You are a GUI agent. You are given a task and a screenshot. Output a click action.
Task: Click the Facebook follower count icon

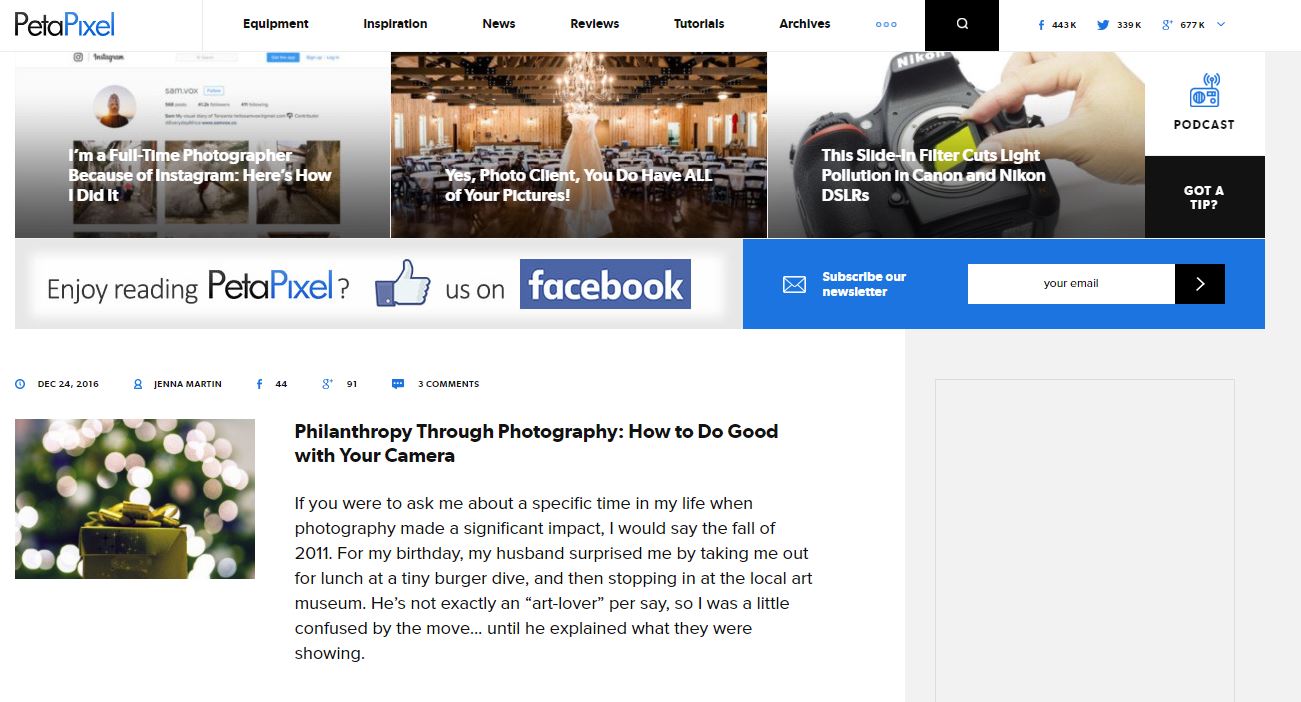coord(1040,24)
